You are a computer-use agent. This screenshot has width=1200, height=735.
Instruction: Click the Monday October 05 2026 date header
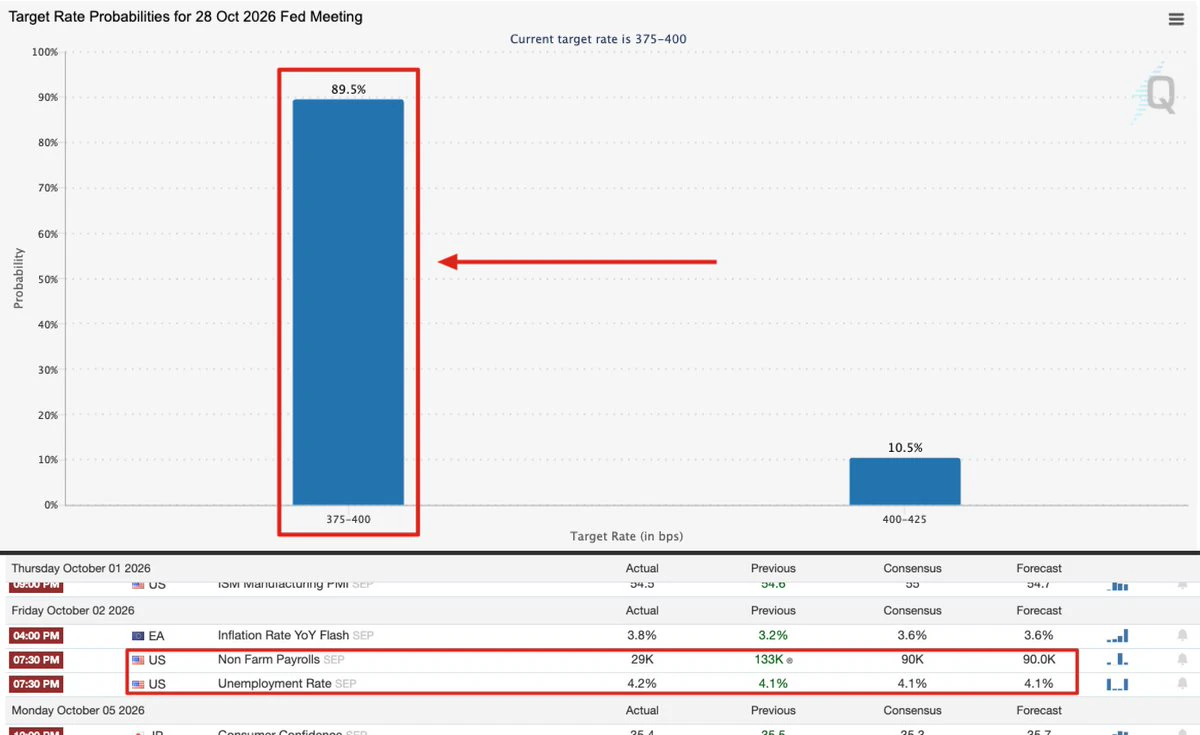tap(78, 710)
